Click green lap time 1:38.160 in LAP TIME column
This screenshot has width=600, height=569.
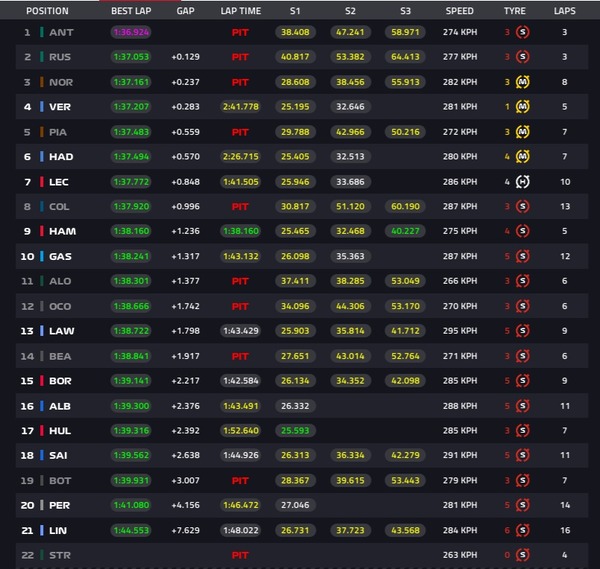(x=241, y=231)
